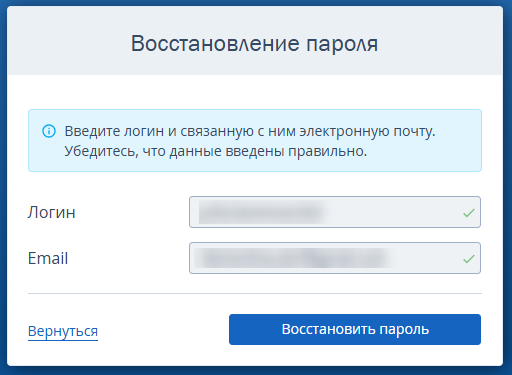Focus the Логин input field
This screenshot has height=375, width=512.
pyautogui.click(x=335, y=212)
